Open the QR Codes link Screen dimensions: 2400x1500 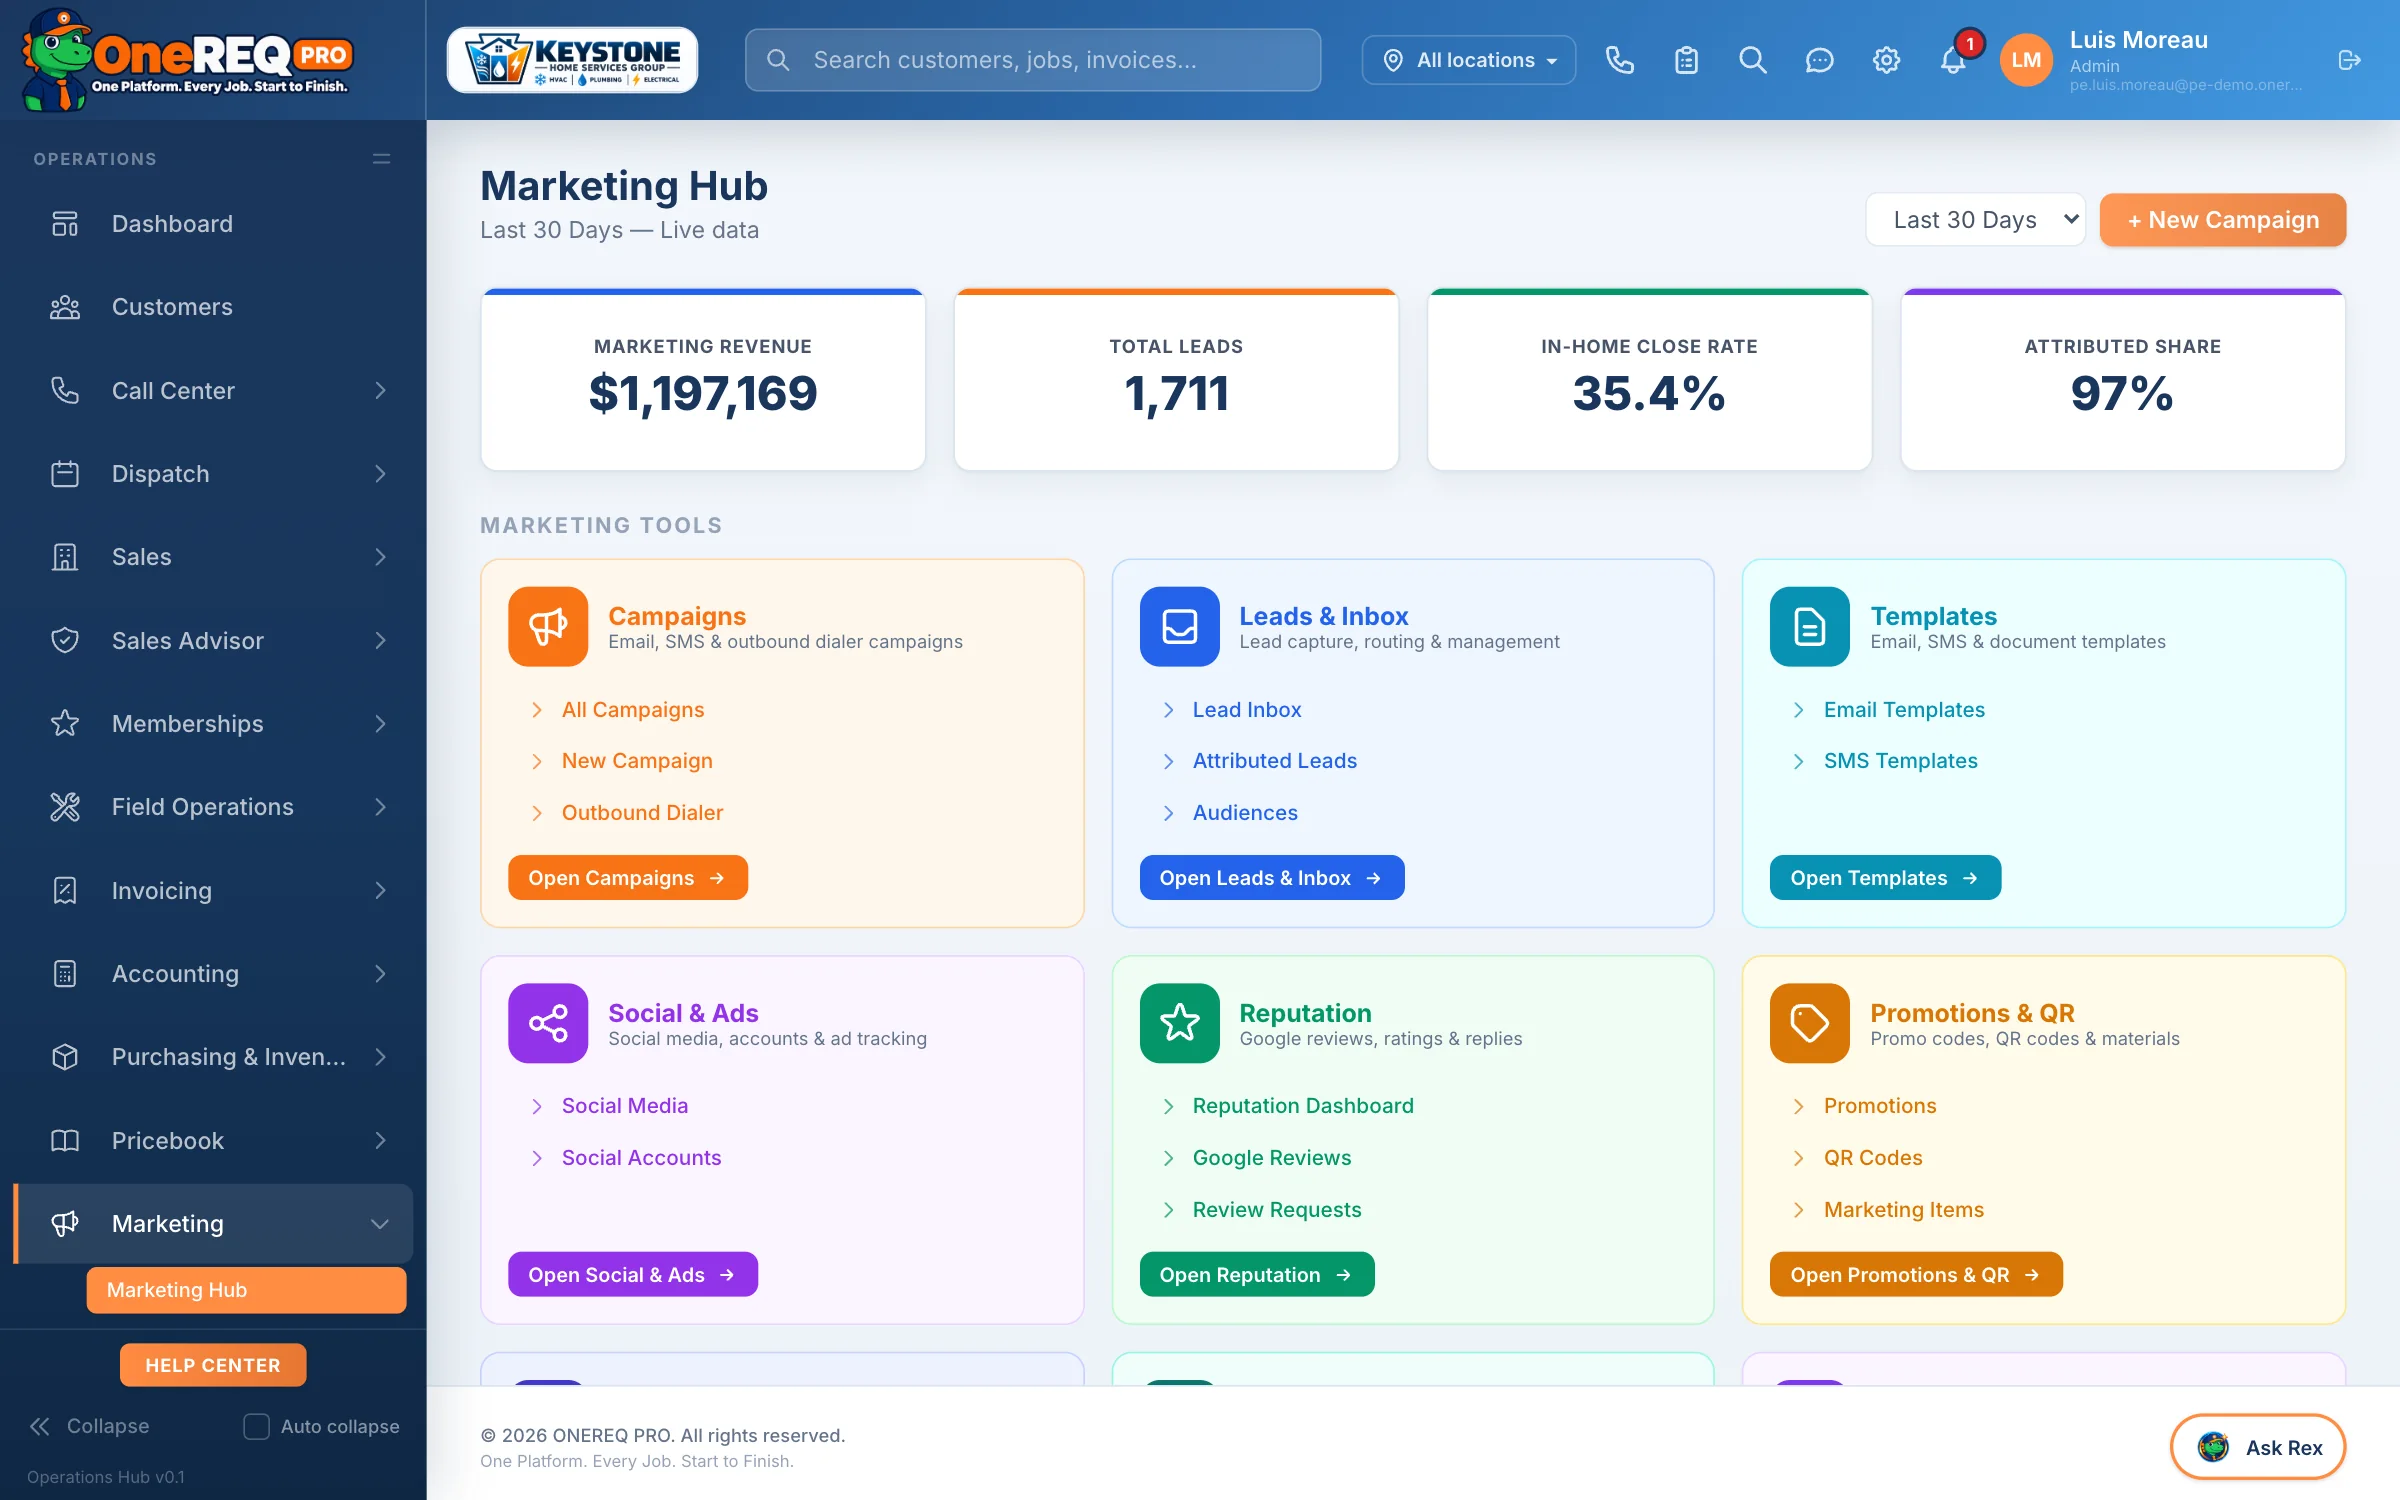pos(1872,1158)
